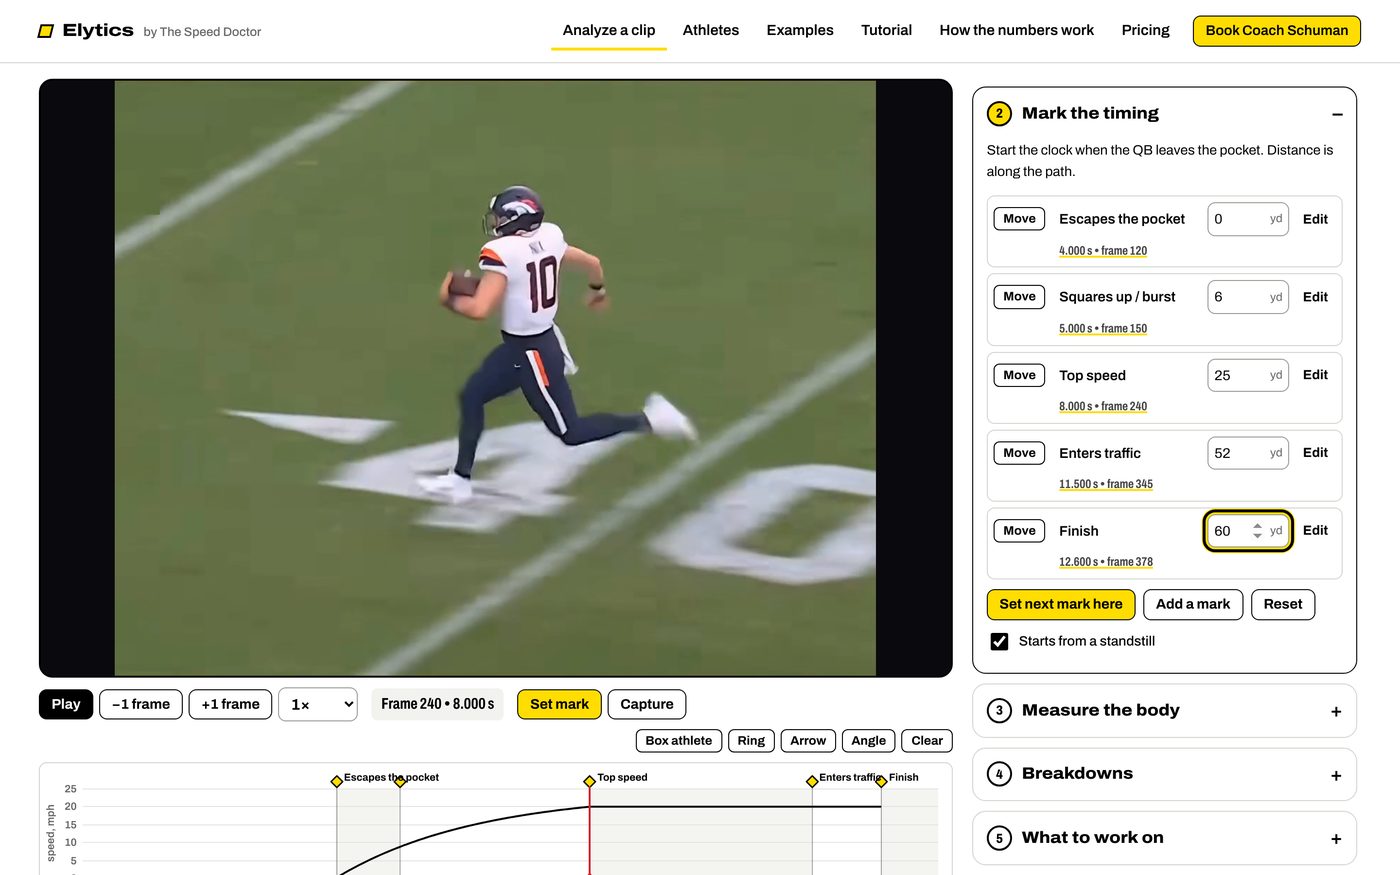The width and height of the screenshot is (1400, 875).
Task: Select the Ring annotation tool
Action: click(x=751, y=741)
